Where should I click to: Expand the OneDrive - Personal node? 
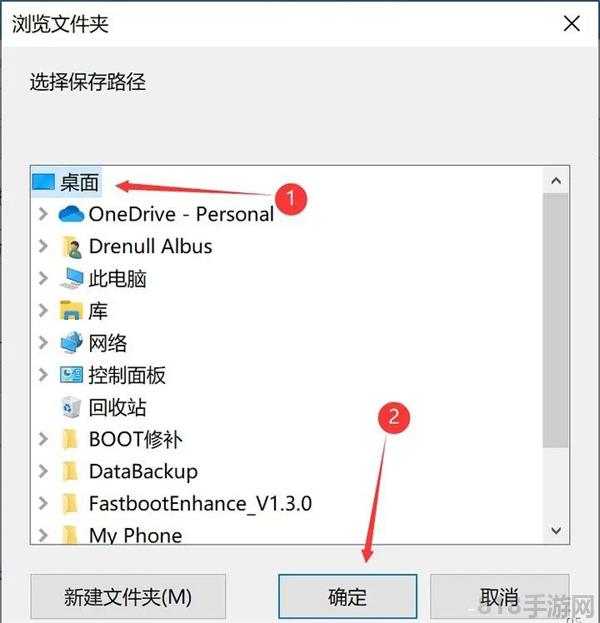pyautogui.click(x=42, y=214)
